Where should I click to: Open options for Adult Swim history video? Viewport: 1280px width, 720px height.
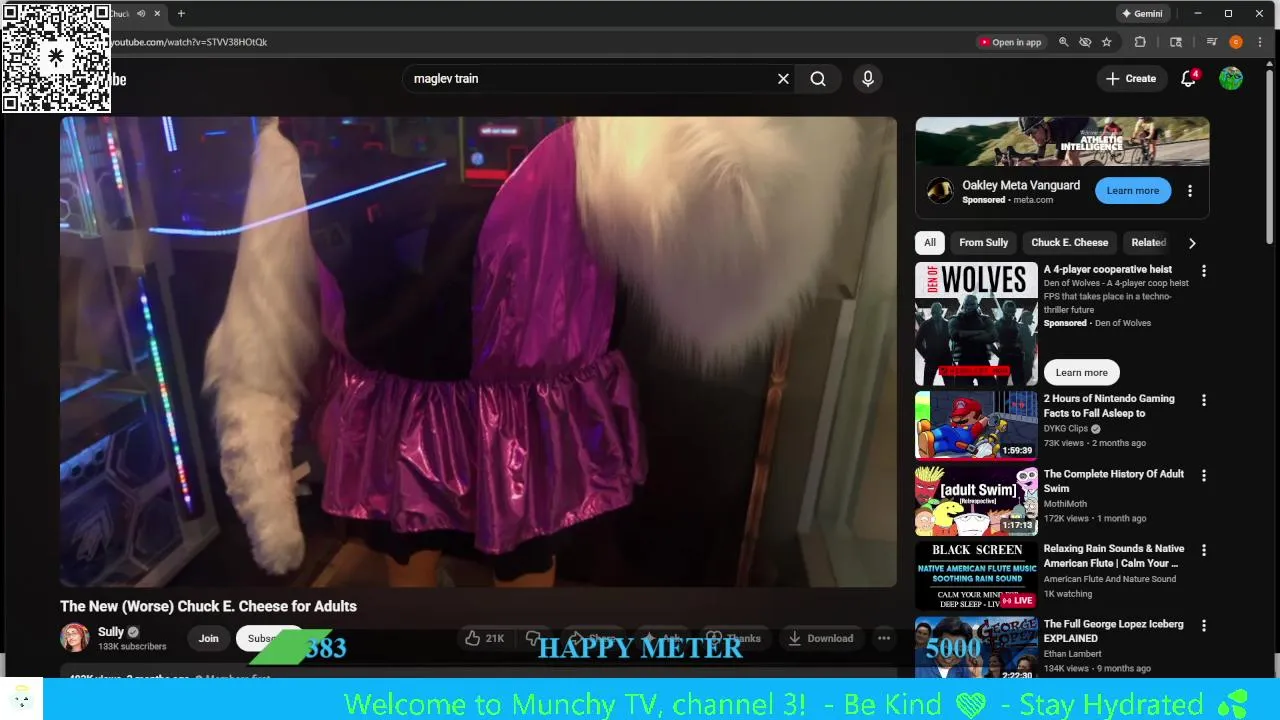pyautogui.click(x=1204, y=476)
